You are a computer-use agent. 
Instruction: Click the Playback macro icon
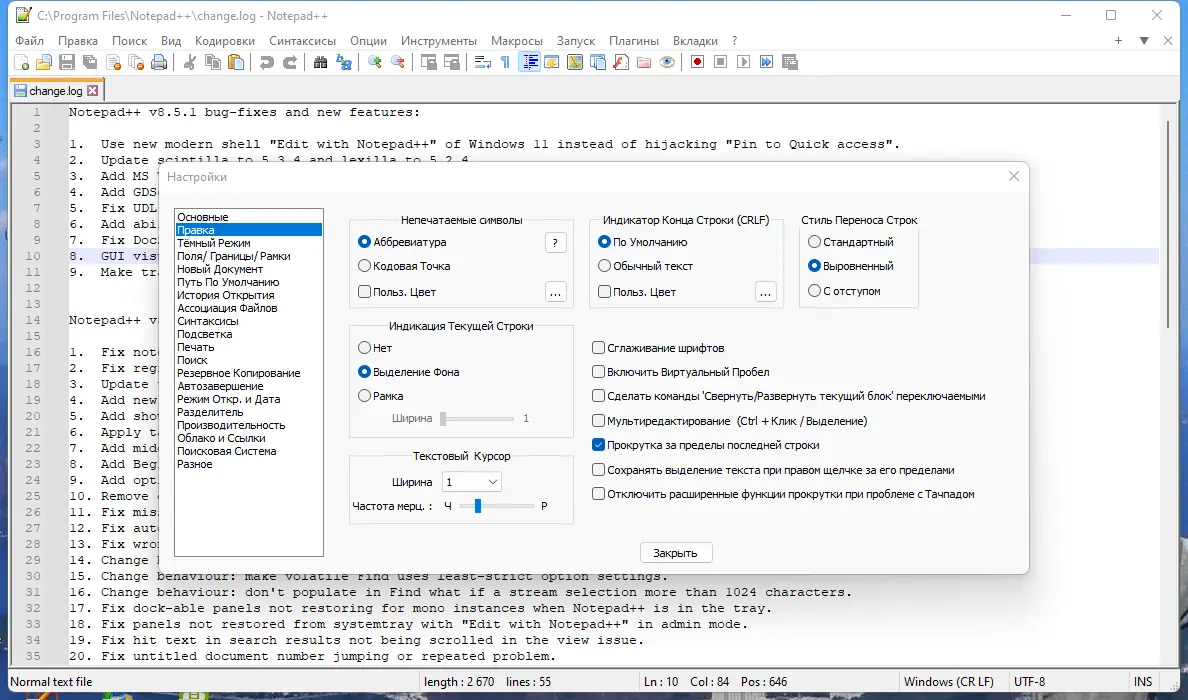pos(744,62)
